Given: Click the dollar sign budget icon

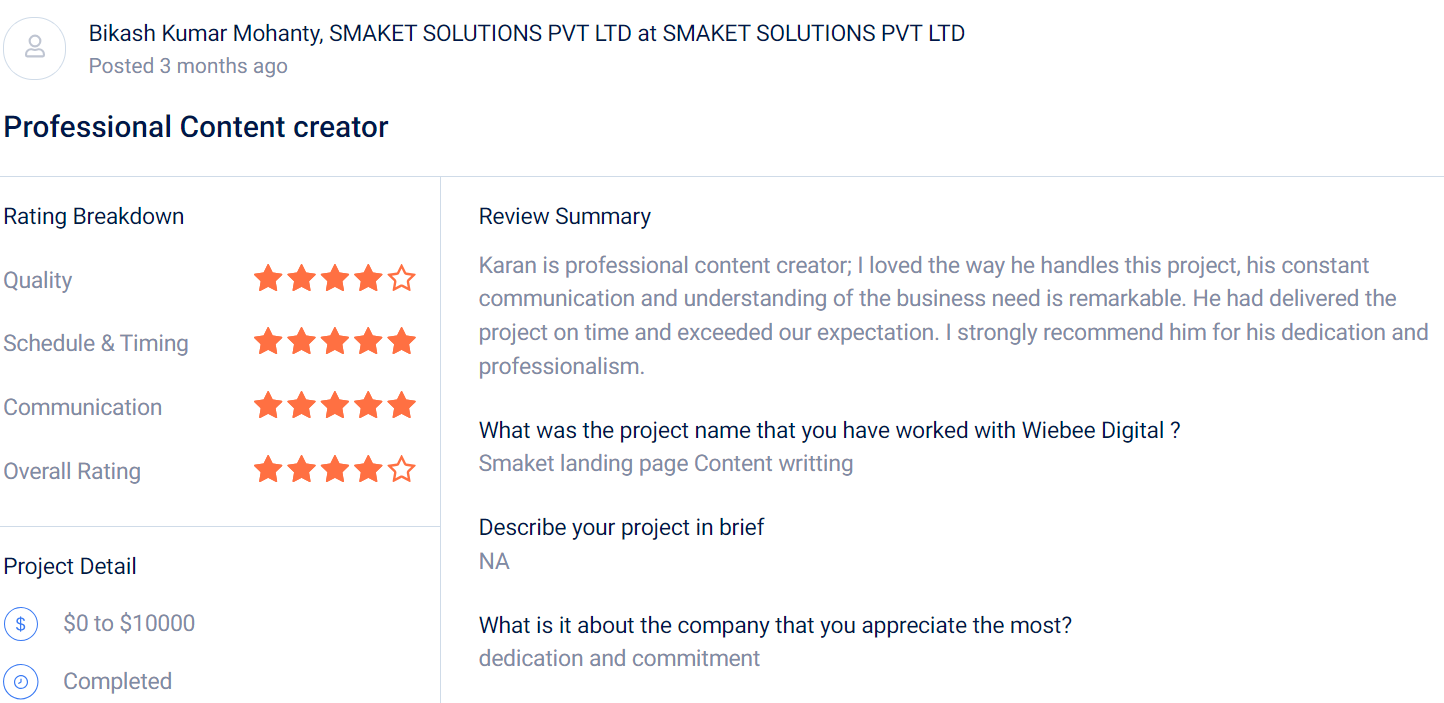Looking at the screenshot, I should click(x=21, y=624).
